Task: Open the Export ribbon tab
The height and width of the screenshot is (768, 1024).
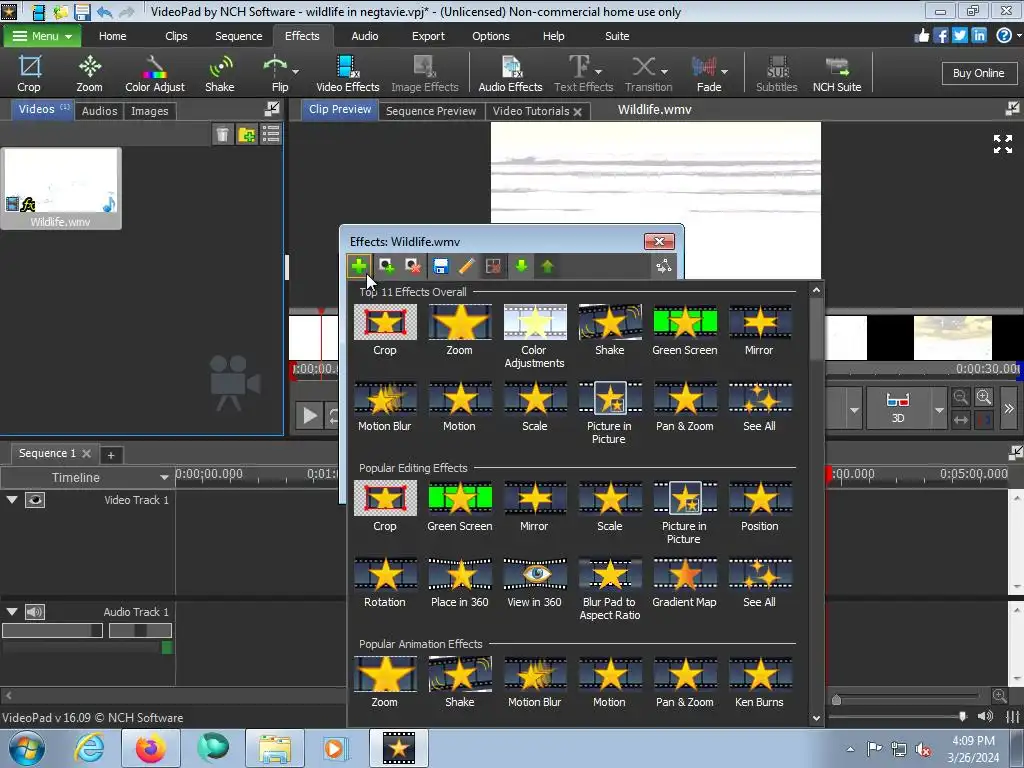Action: click(428, 36)
